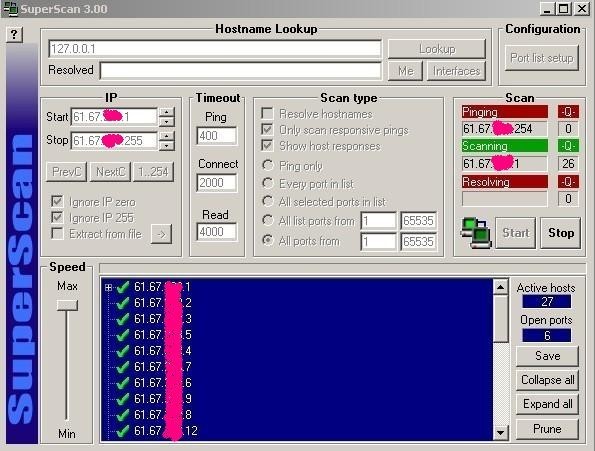Select the Ping only radio option
595x451 pixels.
pyautogui.click(x=268, y=165)
